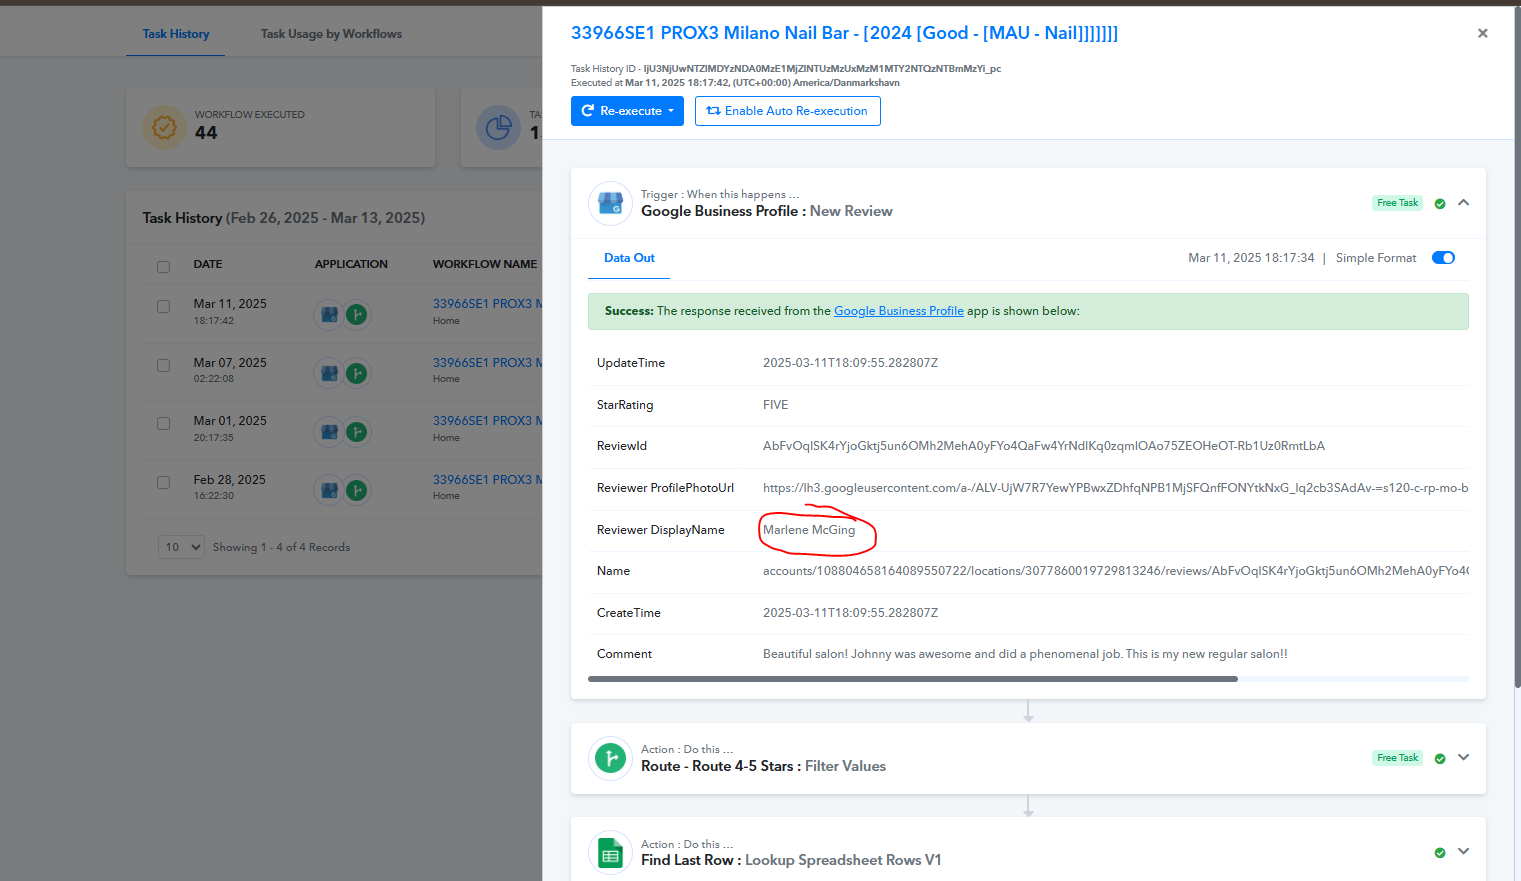Viewport: 1521px width, 881px height.
Task: Click Free Task badge on Route step
Action: (x=1397, y=758)
